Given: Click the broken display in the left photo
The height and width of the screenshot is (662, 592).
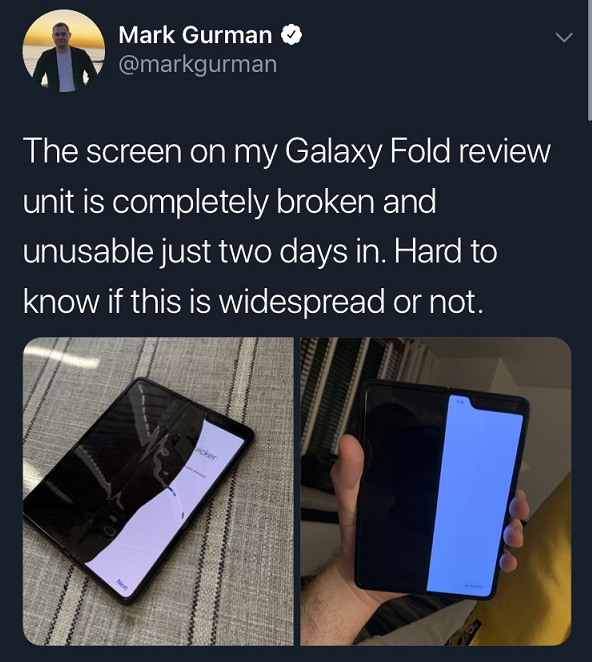Looking at the screenshot, I should [139, 490].
